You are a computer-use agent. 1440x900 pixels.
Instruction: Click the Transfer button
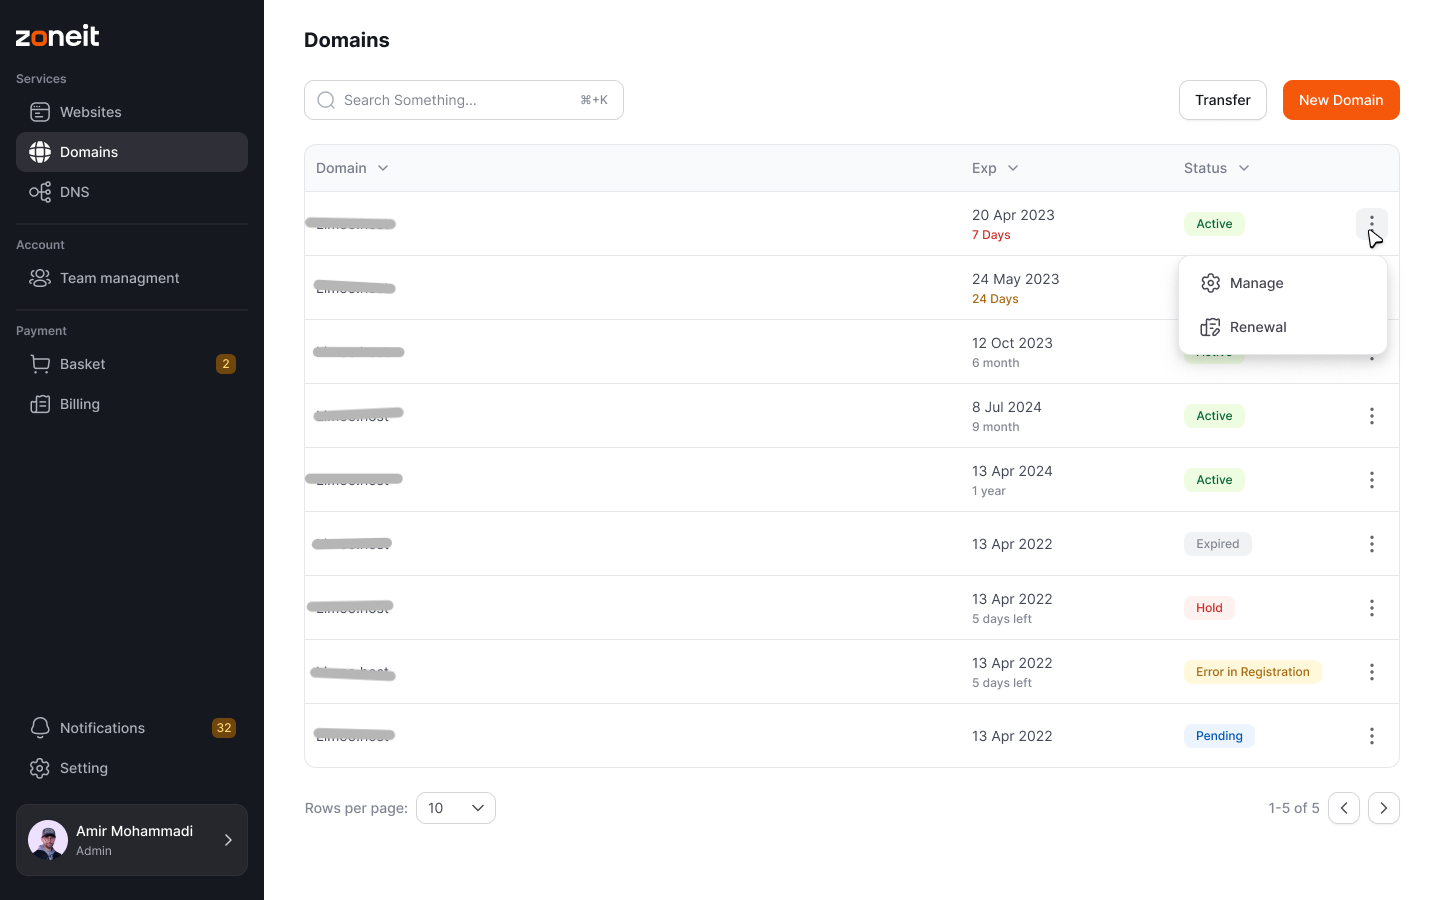tap(1223, 100)
